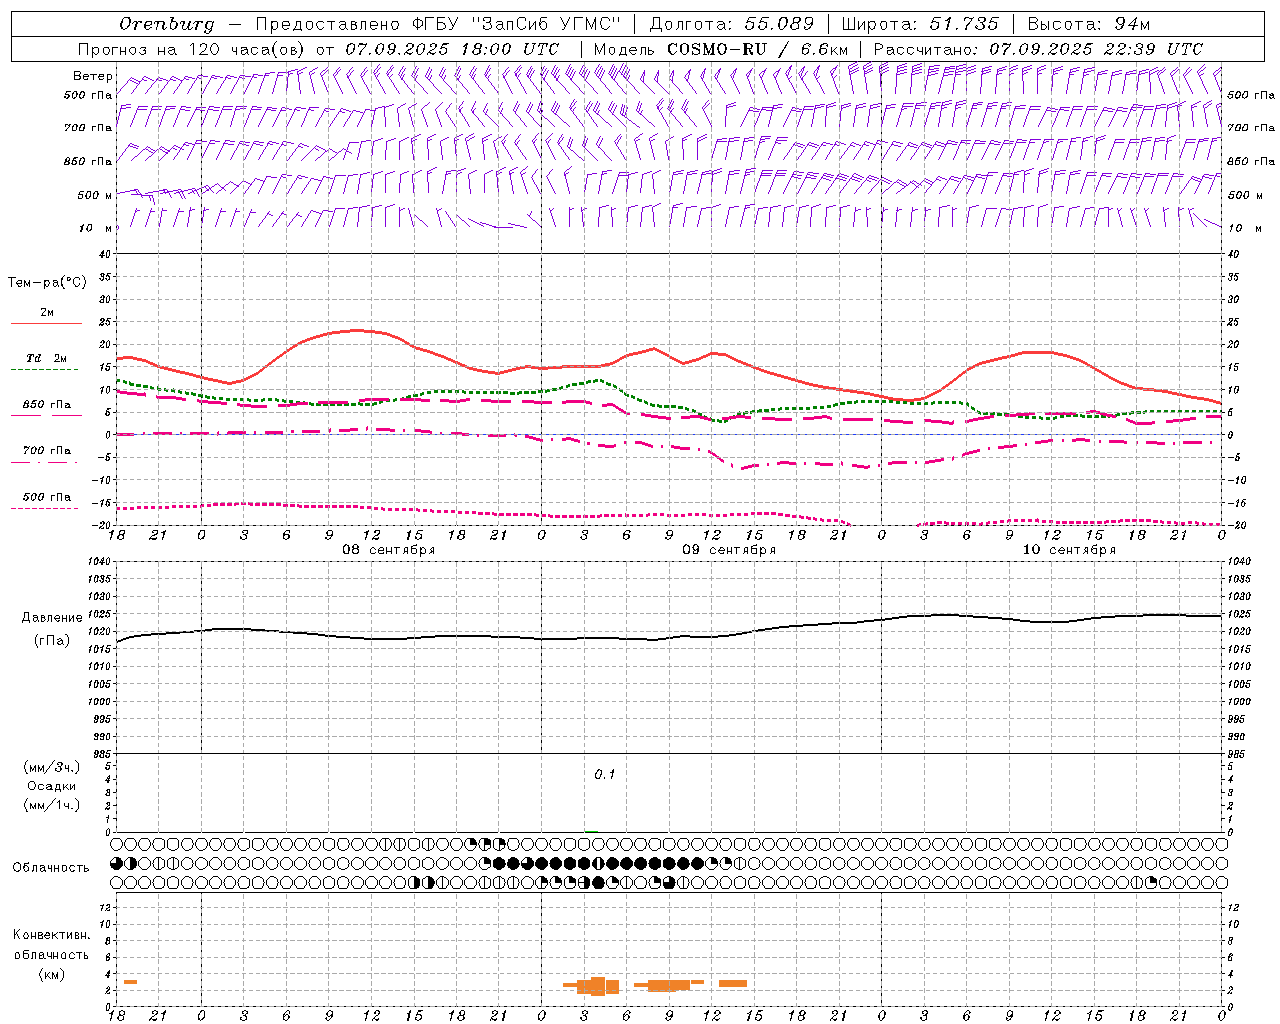Click the "Давление" pressure panel label
Screen dimensions: 1280x1024
pos(52,618)
